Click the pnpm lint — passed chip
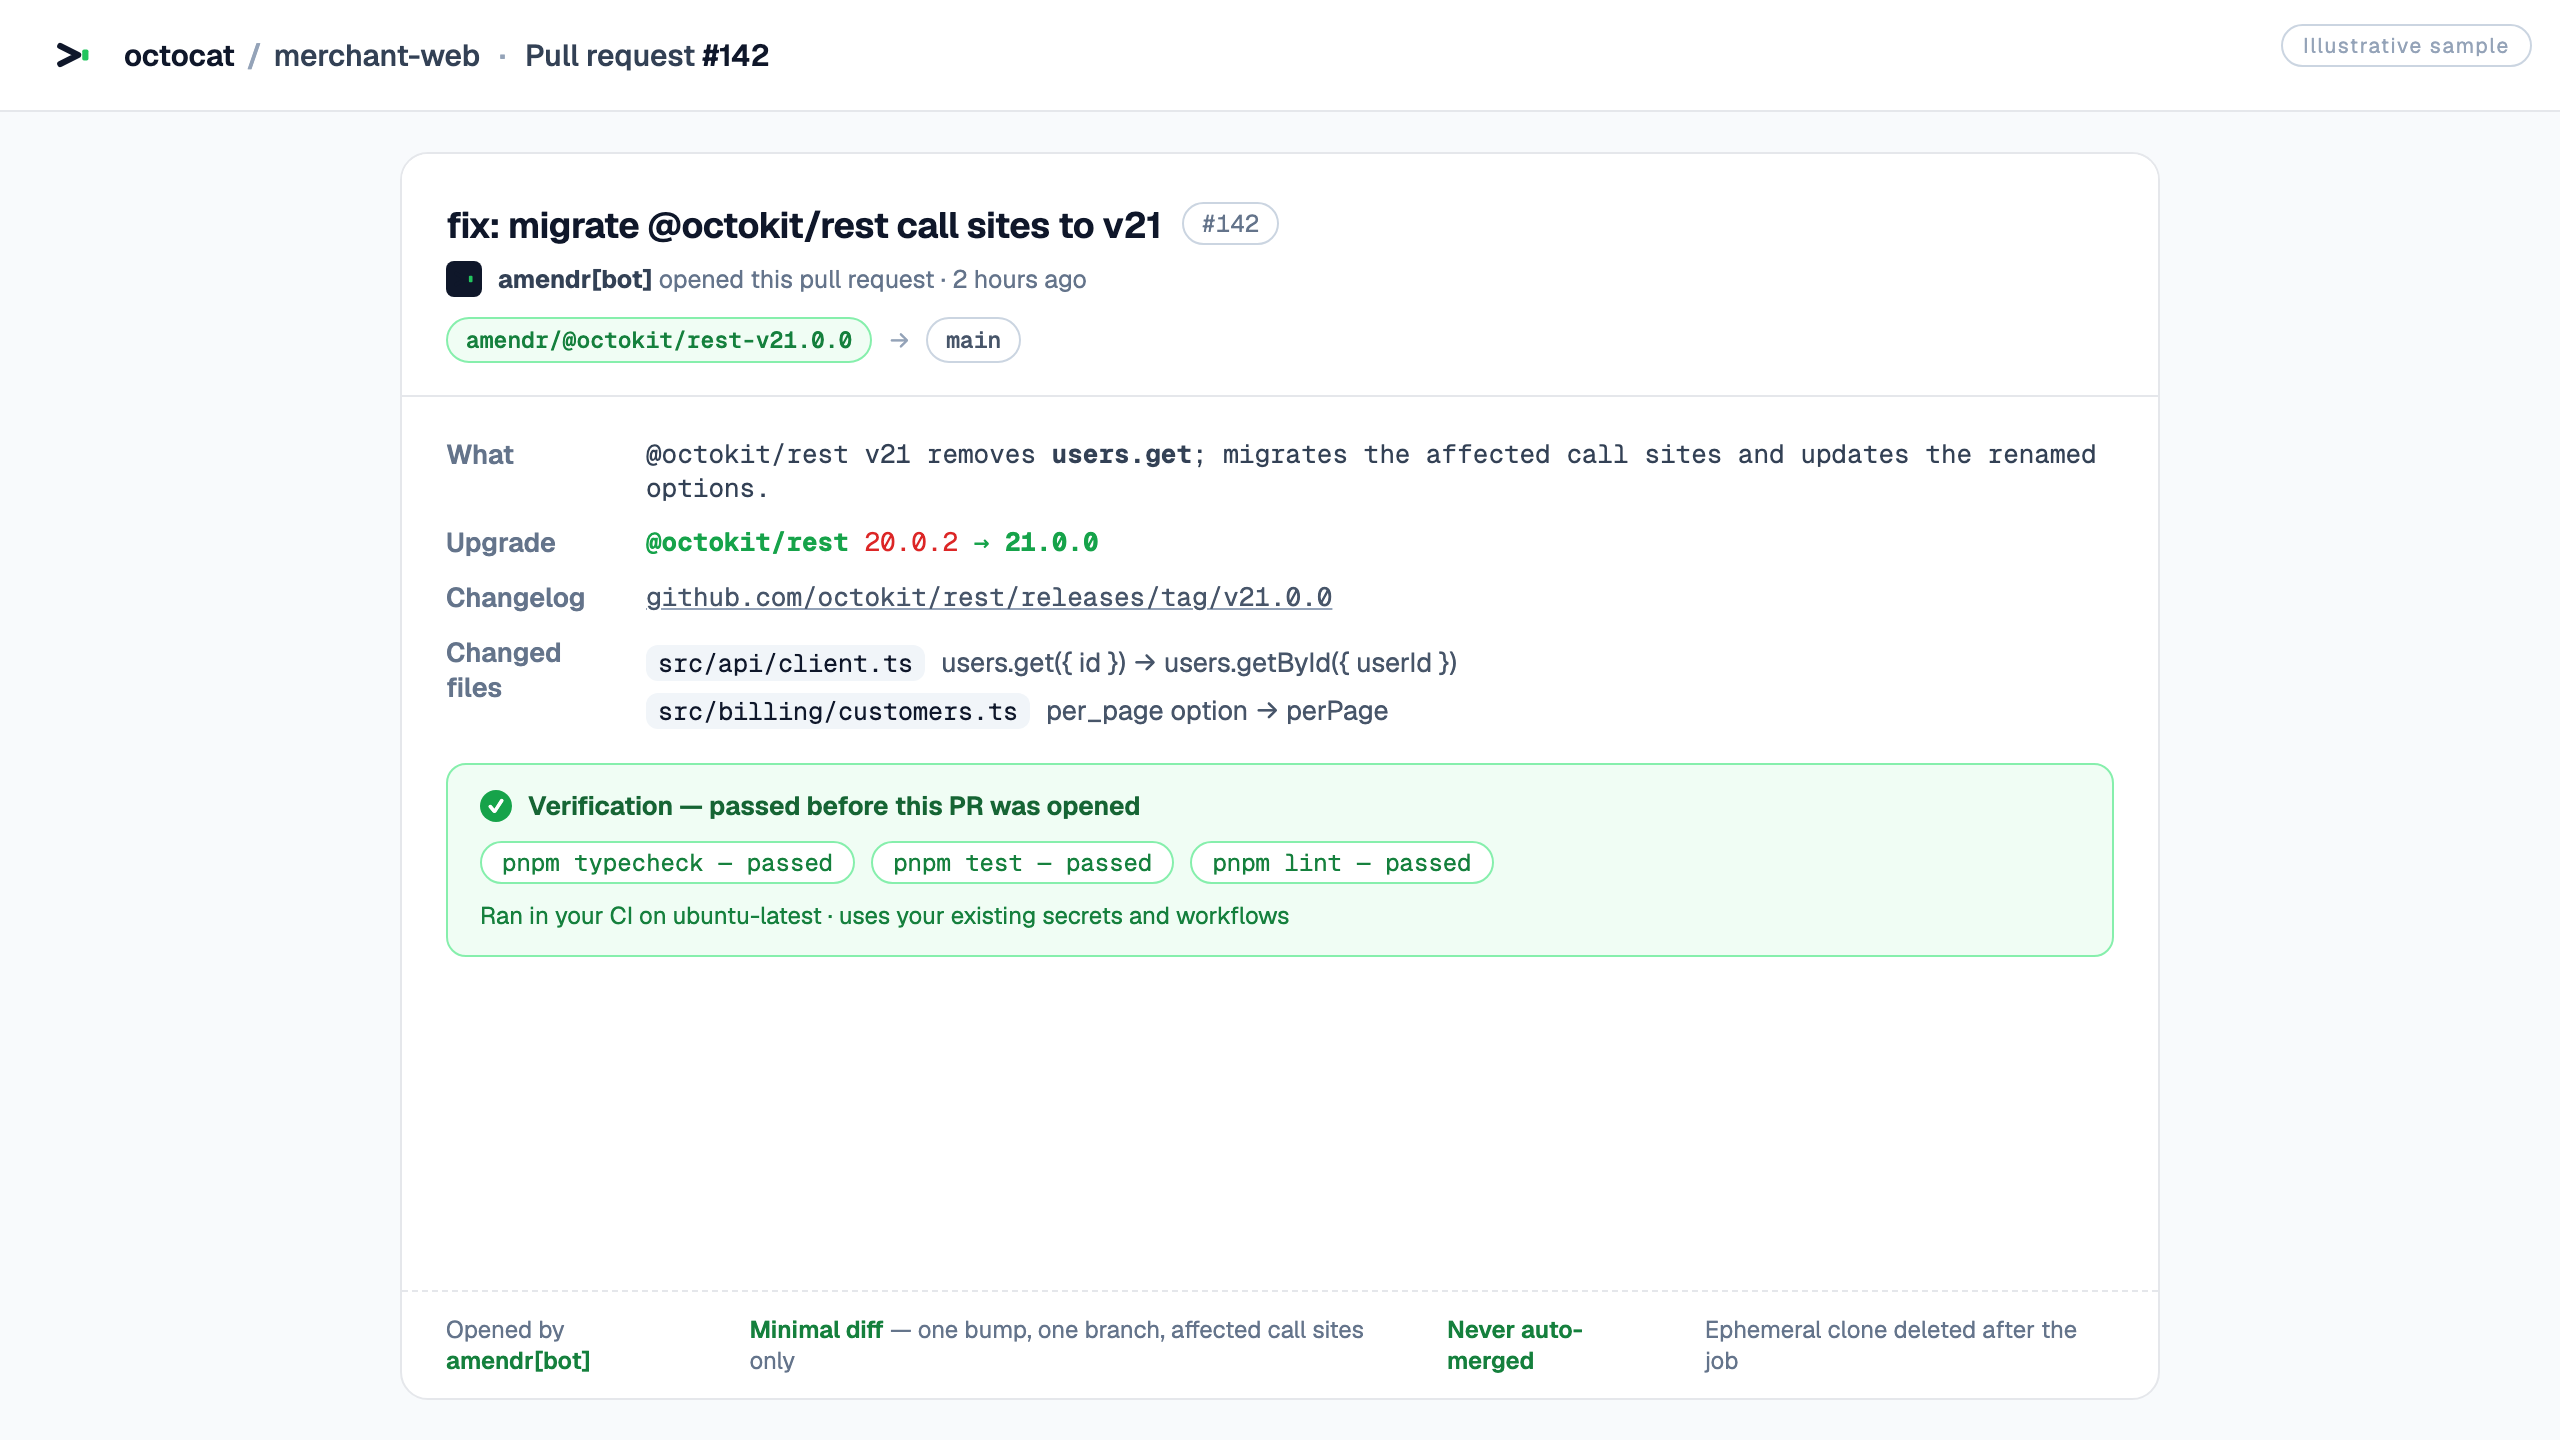2560x1440 pixels. tap(1341, 863)
